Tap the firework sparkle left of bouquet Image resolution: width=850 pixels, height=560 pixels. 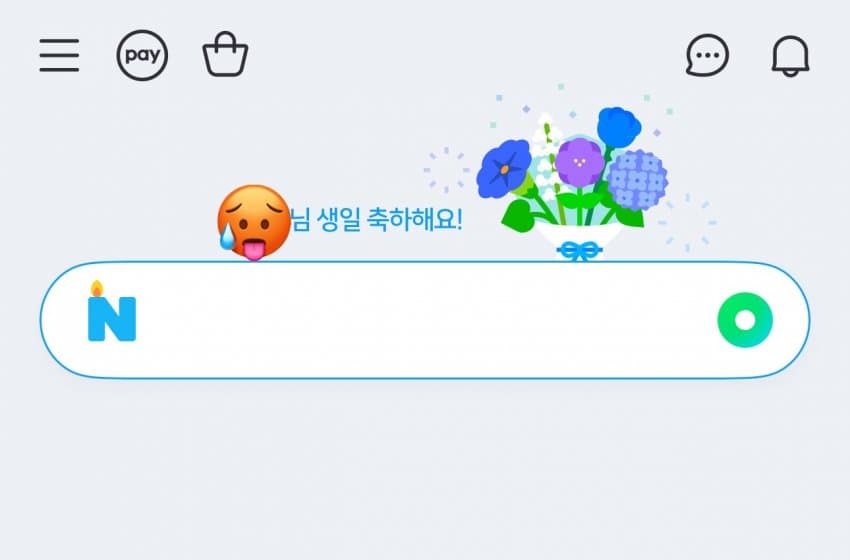(447, 170)
